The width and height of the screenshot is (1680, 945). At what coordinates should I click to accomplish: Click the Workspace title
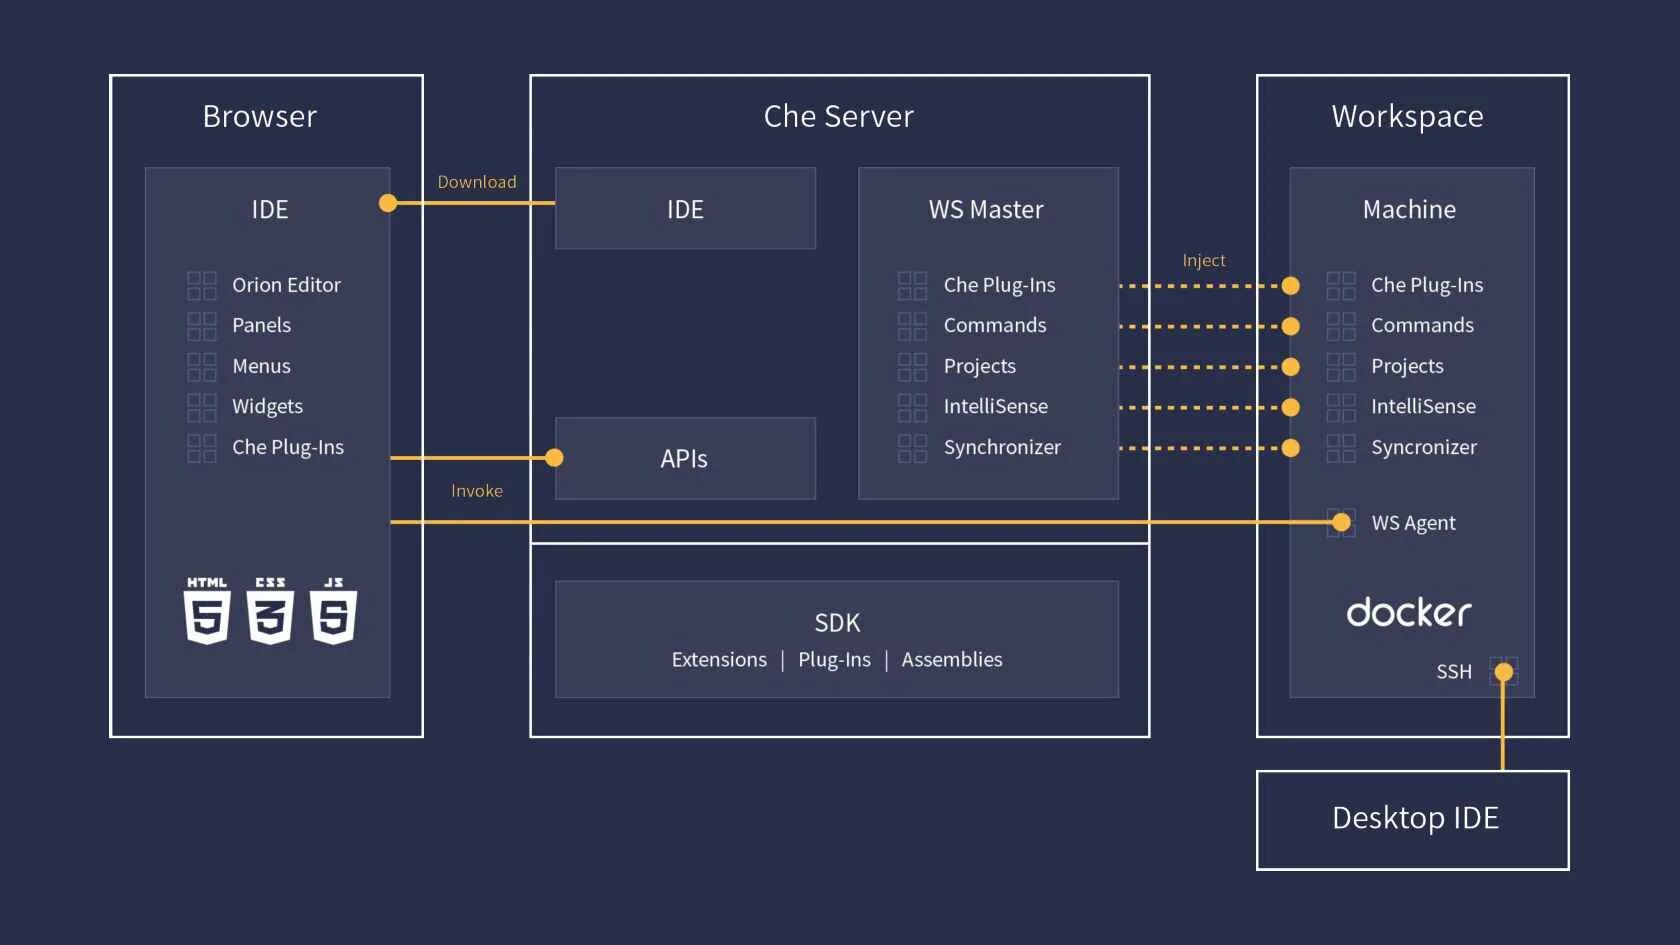(x=1408, y=117)
